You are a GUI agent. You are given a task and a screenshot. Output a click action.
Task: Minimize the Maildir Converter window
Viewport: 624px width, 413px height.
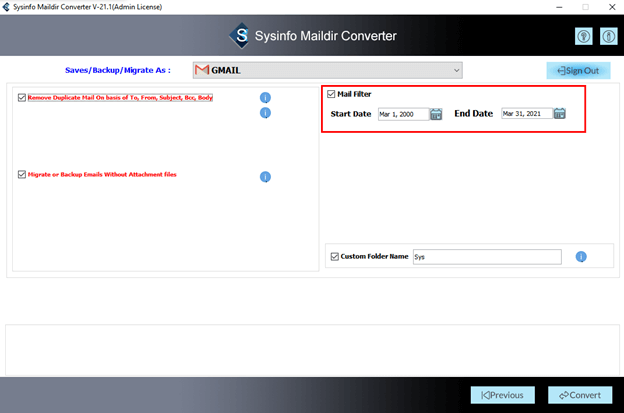559,7
